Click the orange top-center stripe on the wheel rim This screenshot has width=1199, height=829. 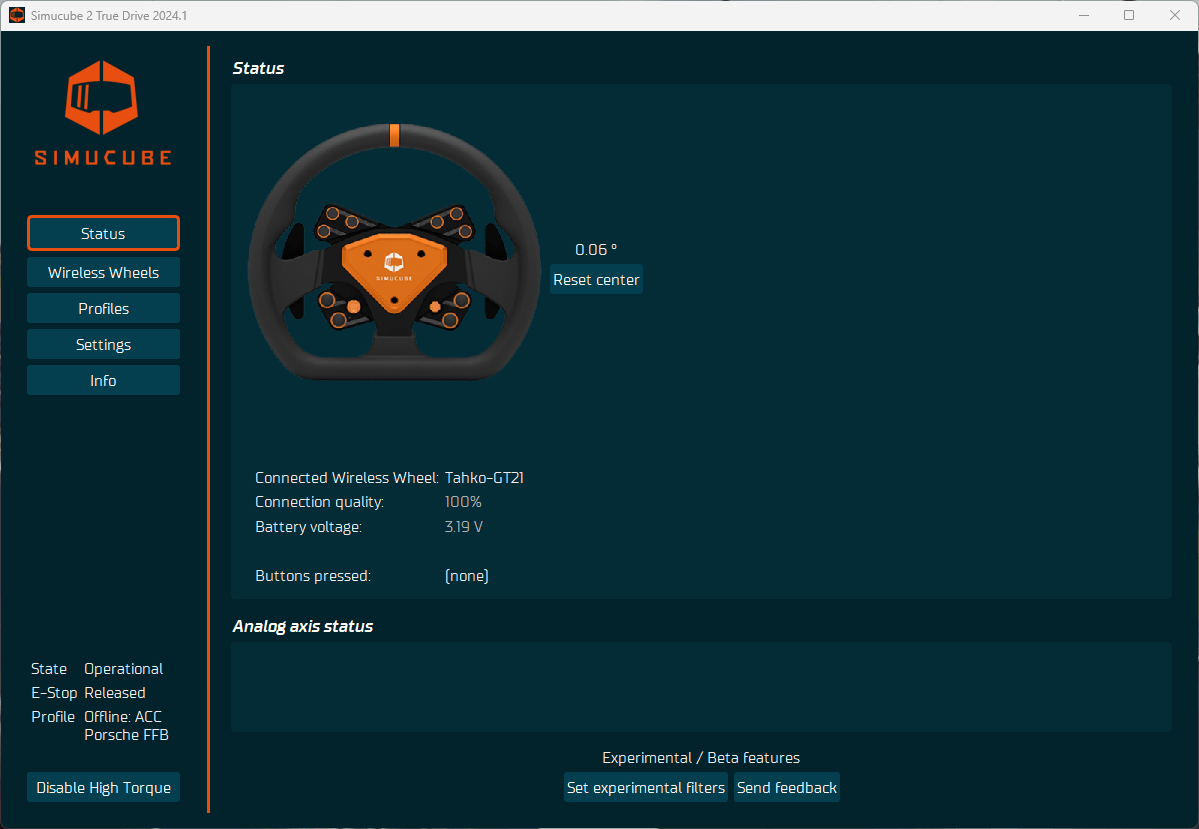click(394, 135)
